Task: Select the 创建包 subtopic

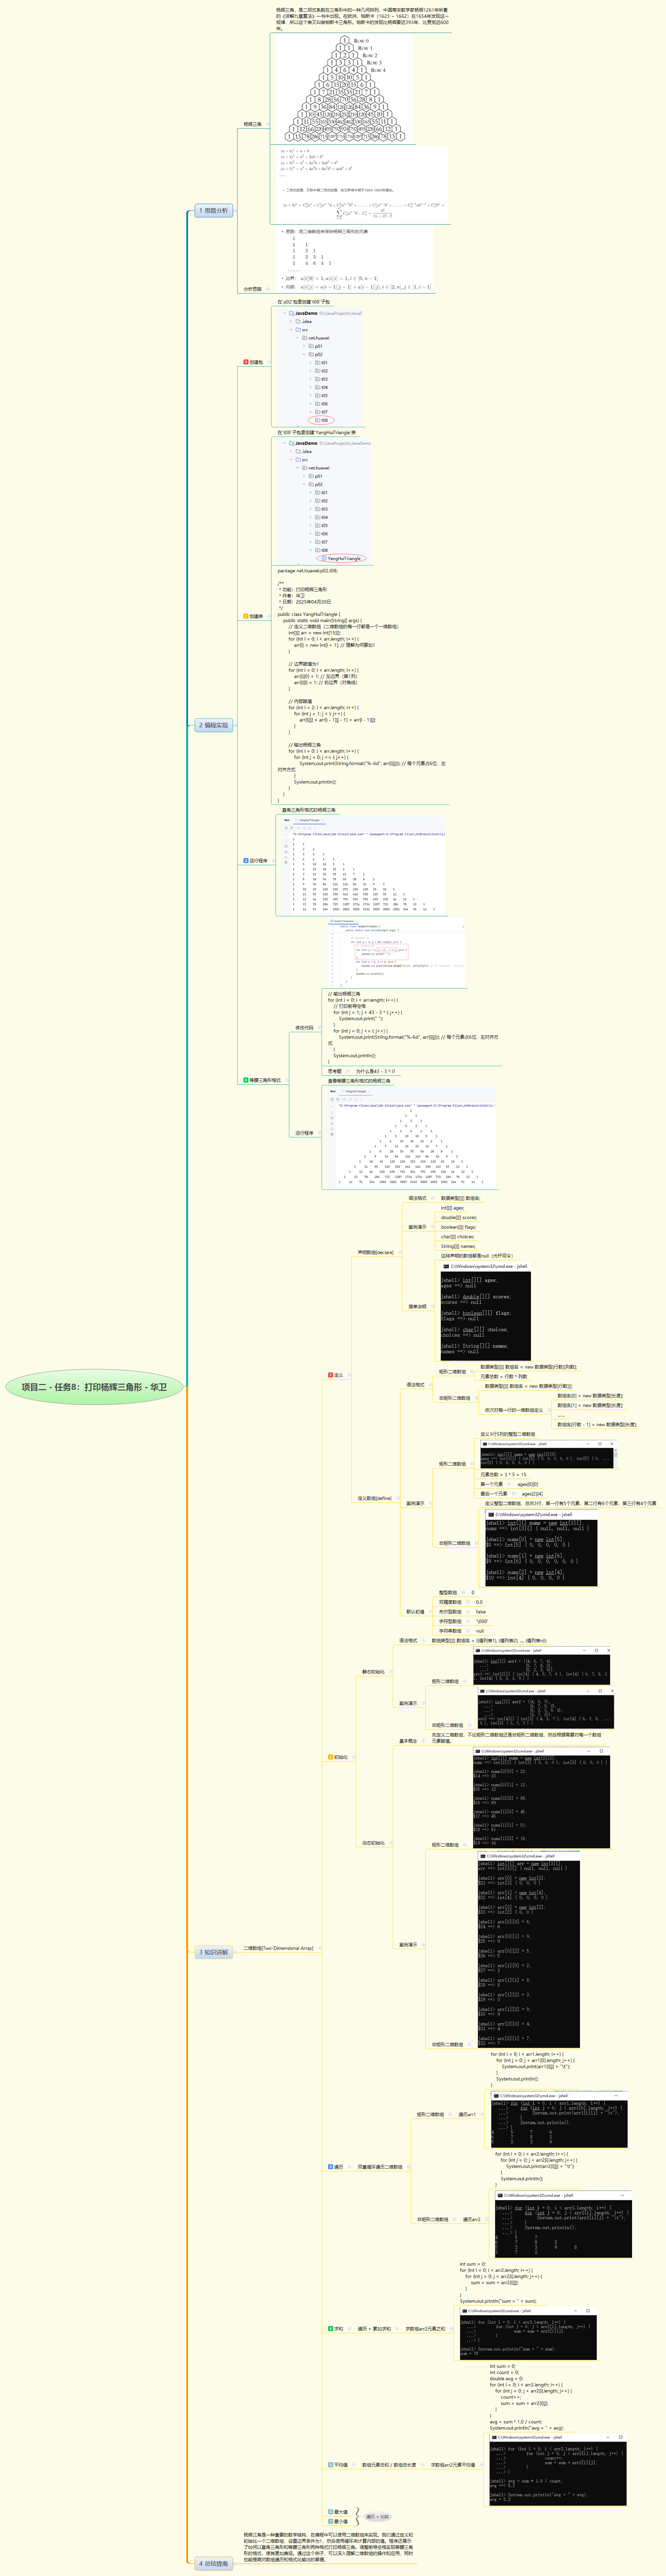Action: 256,362
